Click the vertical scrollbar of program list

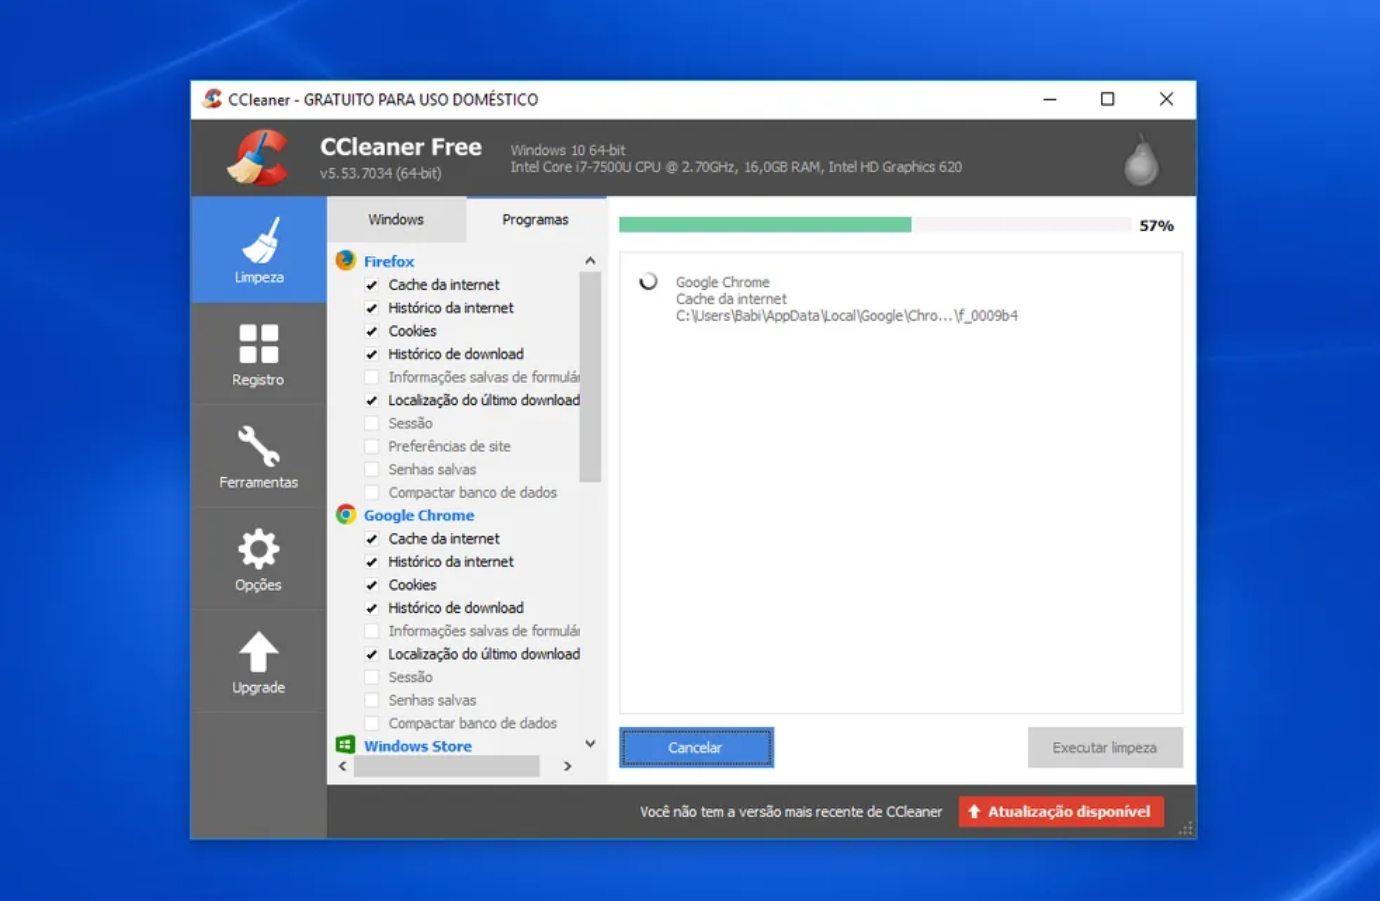tap(590, 377)
